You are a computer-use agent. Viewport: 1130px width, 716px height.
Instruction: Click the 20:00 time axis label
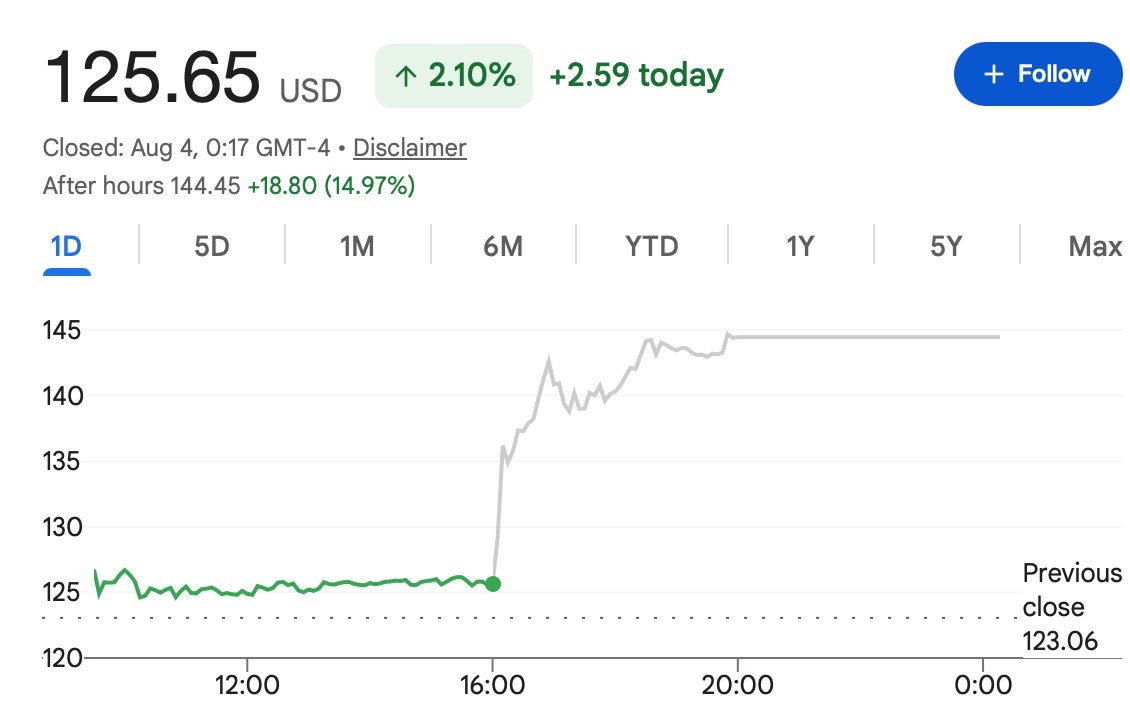click(x=738, y=685)
